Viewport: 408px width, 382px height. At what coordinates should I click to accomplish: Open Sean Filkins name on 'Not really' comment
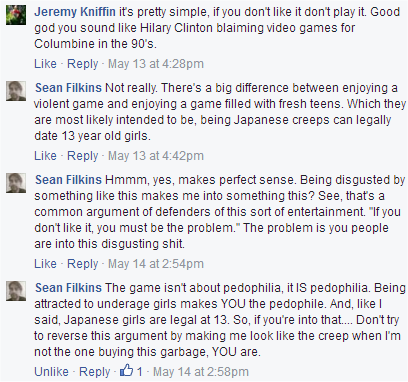pyautogui.click(x=68, y=88)
